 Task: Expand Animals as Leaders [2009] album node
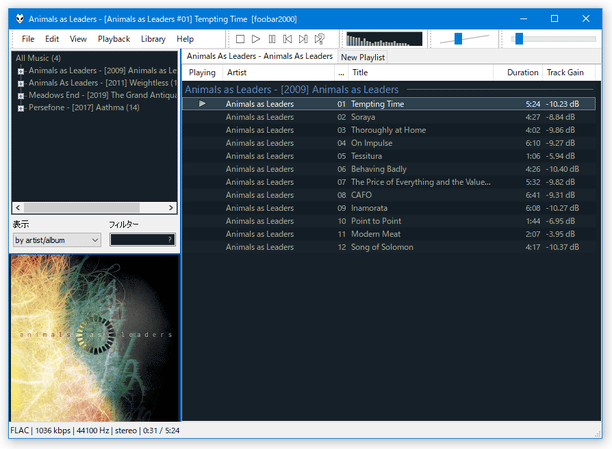click(21, 71)
